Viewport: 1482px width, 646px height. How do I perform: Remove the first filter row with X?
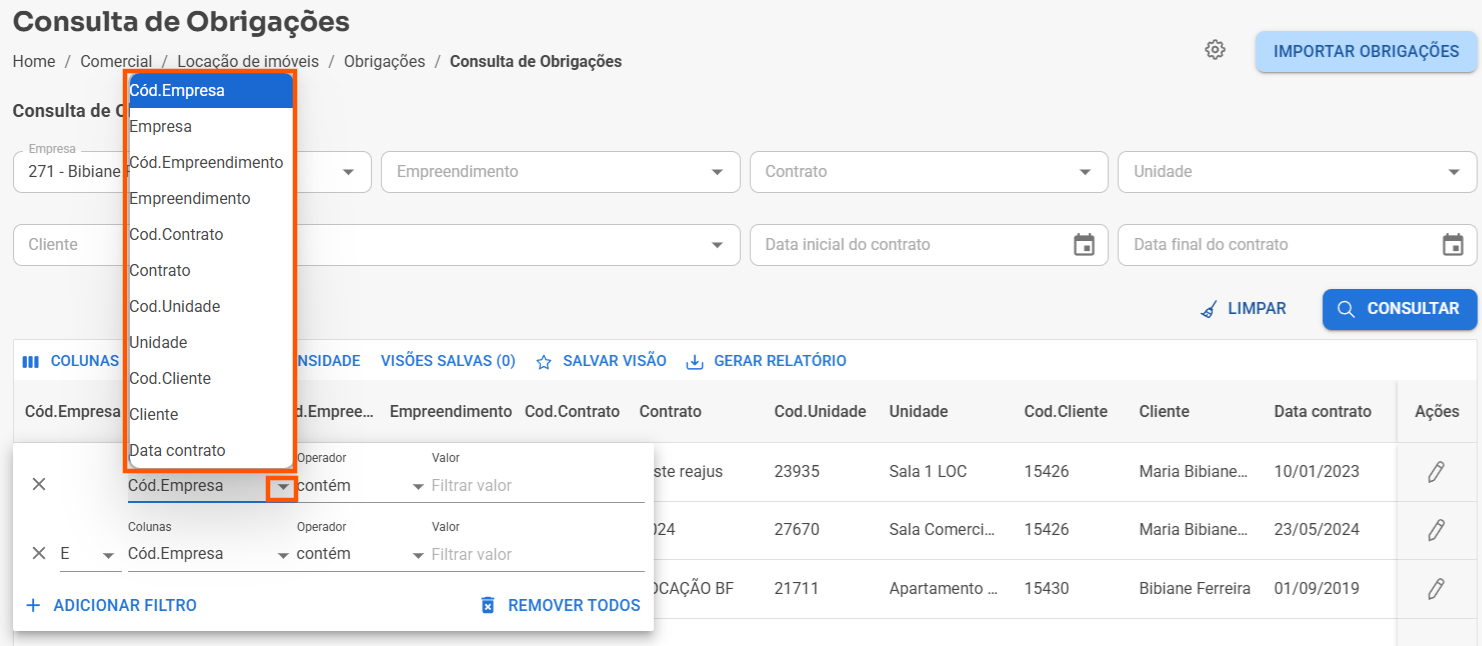(x=39, y=484)
